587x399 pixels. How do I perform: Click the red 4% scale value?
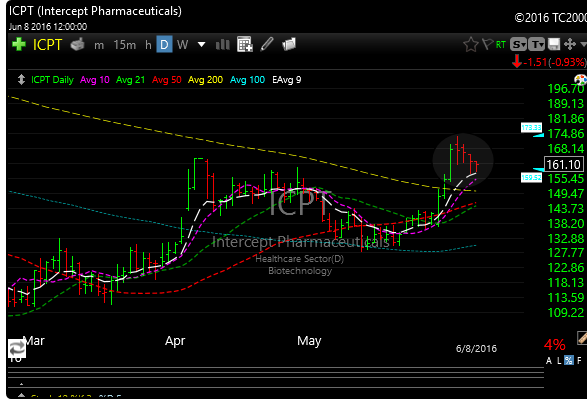pos(554,345)
